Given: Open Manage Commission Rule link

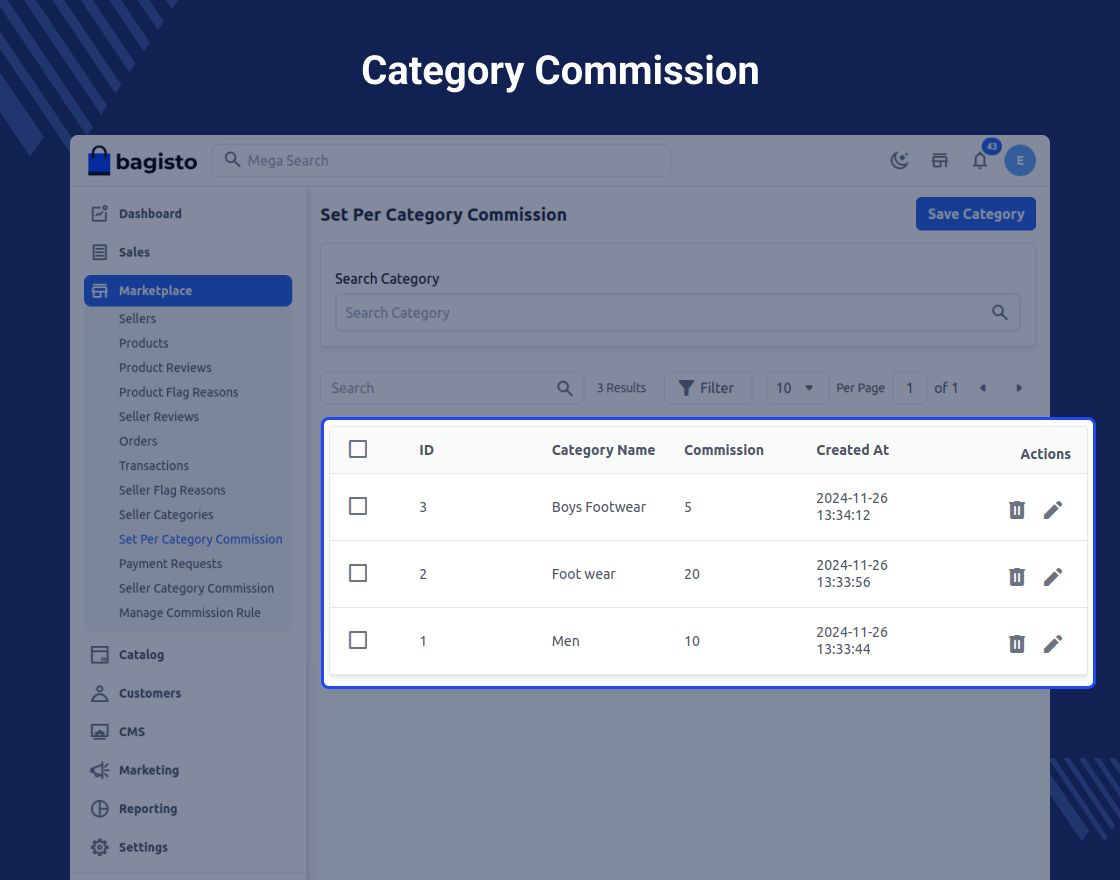Looking at the screenshot, I should coord(189,613).
